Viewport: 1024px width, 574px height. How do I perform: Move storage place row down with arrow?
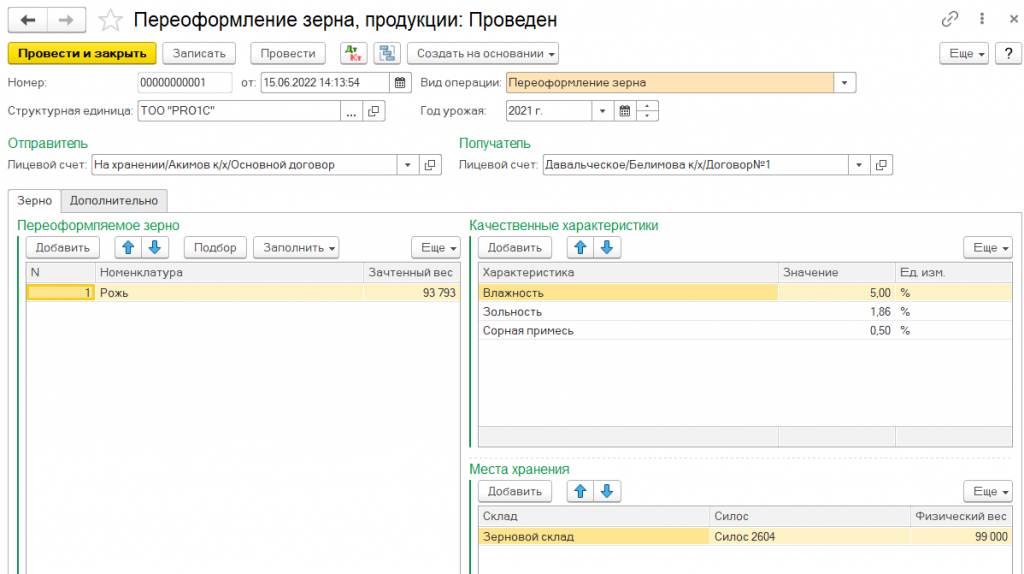(x=608, y=491)
